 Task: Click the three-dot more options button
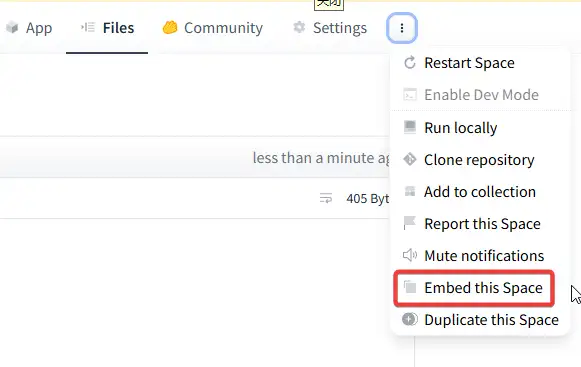coord(402,28)
